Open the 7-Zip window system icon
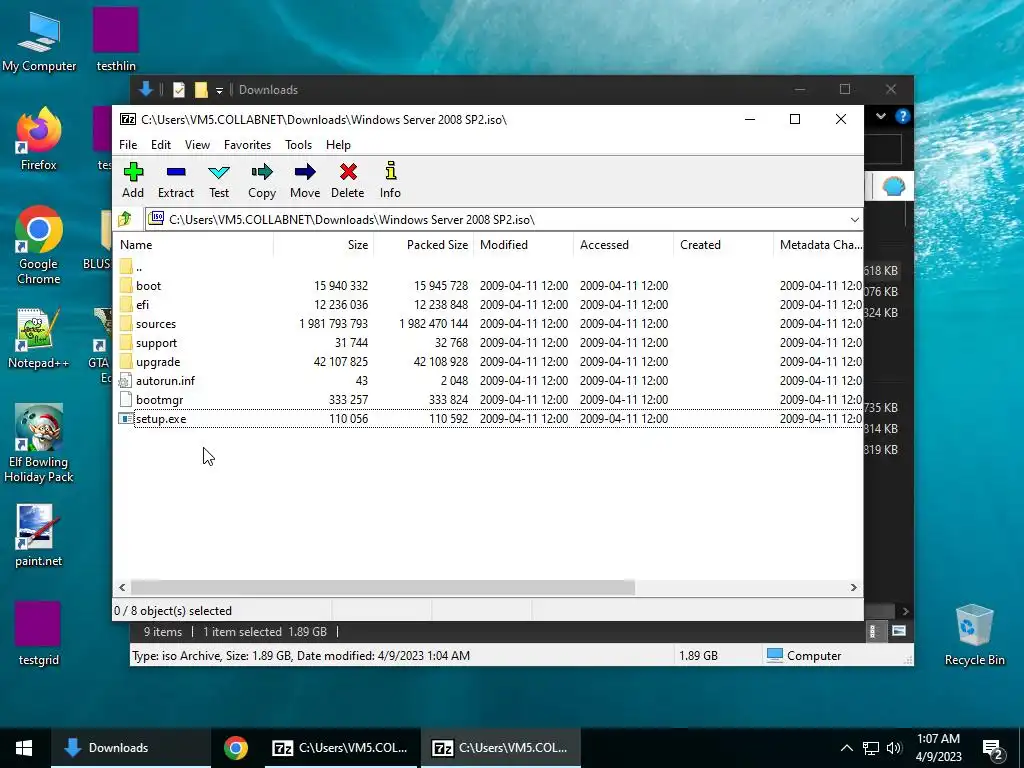 [128, 120]
